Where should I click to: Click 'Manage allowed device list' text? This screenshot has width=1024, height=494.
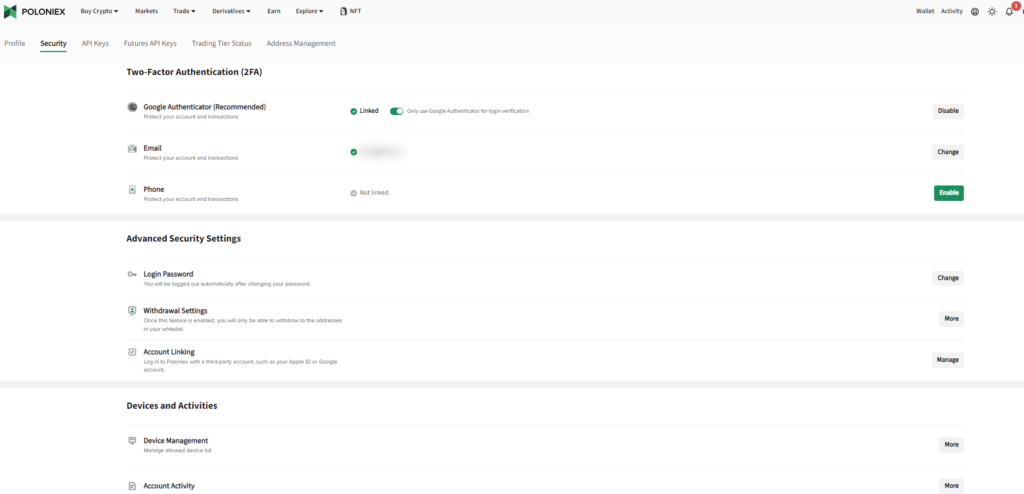[x=177, y=450]
